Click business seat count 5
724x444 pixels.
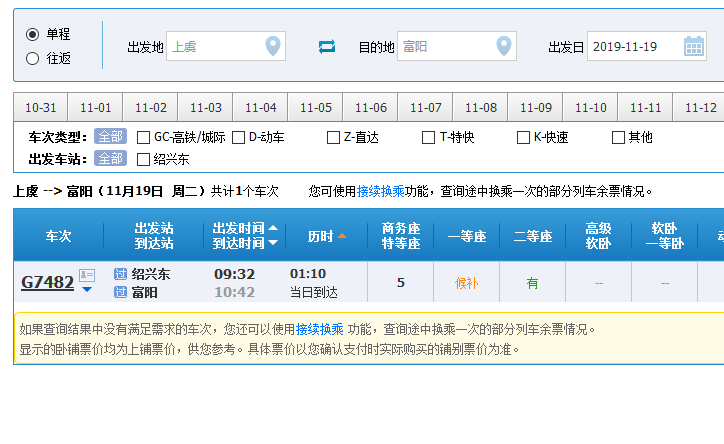click(x=401, y=282)
